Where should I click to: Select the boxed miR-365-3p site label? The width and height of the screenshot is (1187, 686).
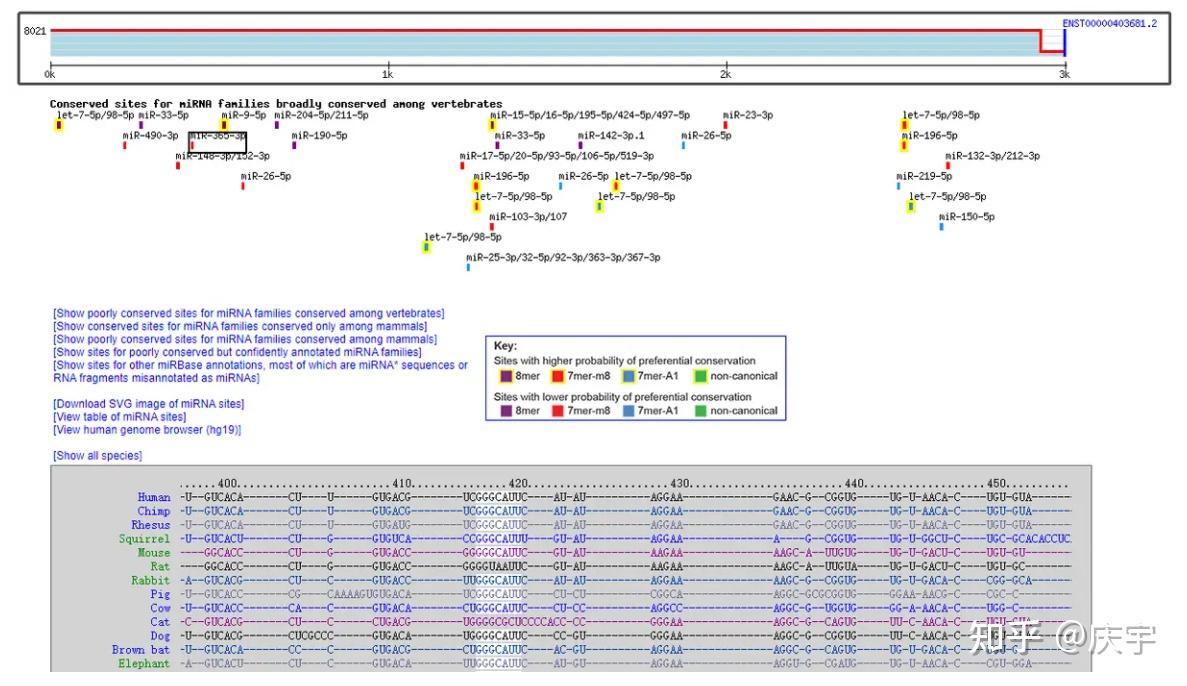[217, 136]
